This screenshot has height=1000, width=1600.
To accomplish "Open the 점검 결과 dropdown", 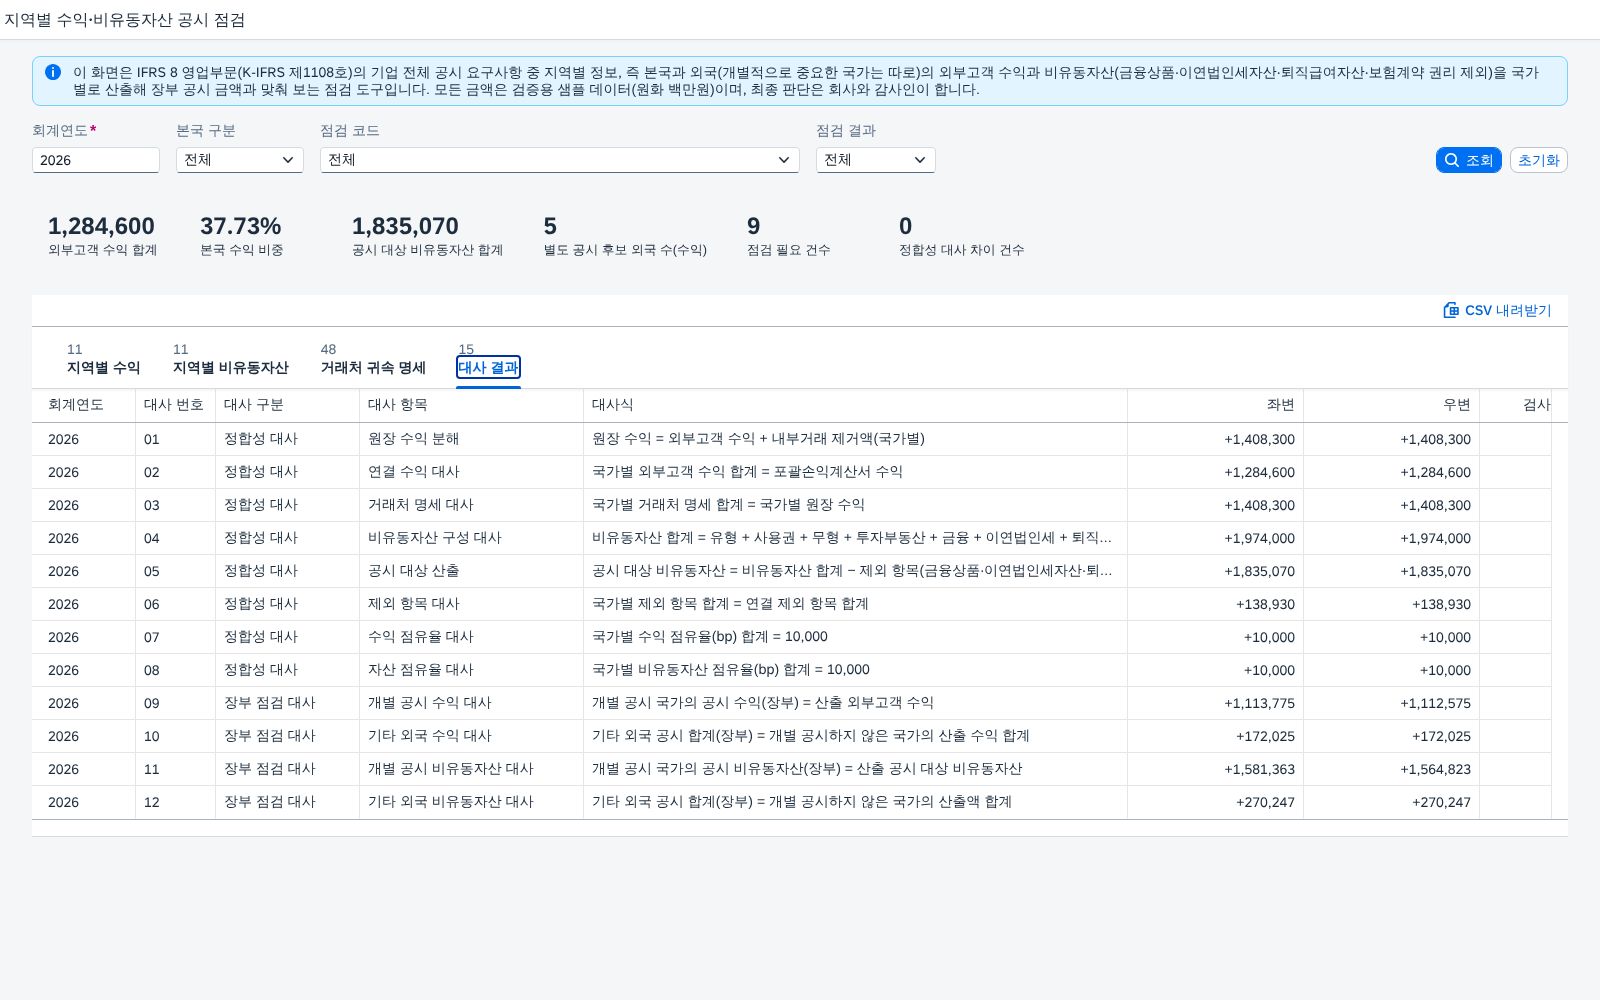I will [x=876, y=160].
